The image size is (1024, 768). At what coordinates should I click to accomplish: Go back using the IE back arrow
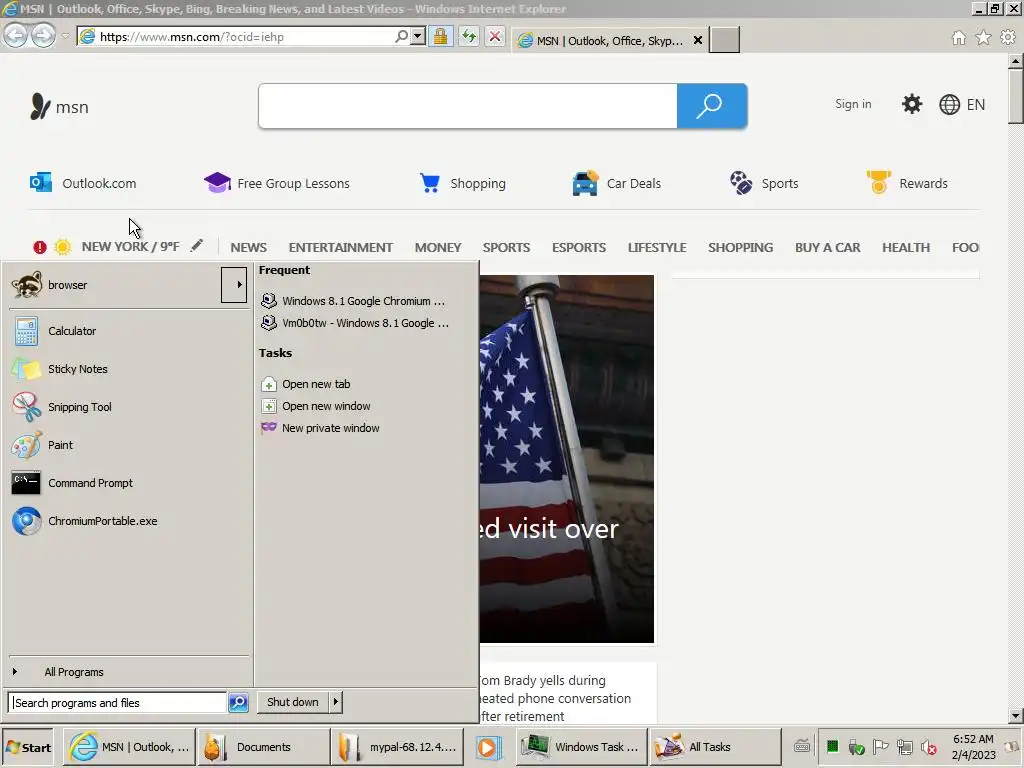(16, 36)
